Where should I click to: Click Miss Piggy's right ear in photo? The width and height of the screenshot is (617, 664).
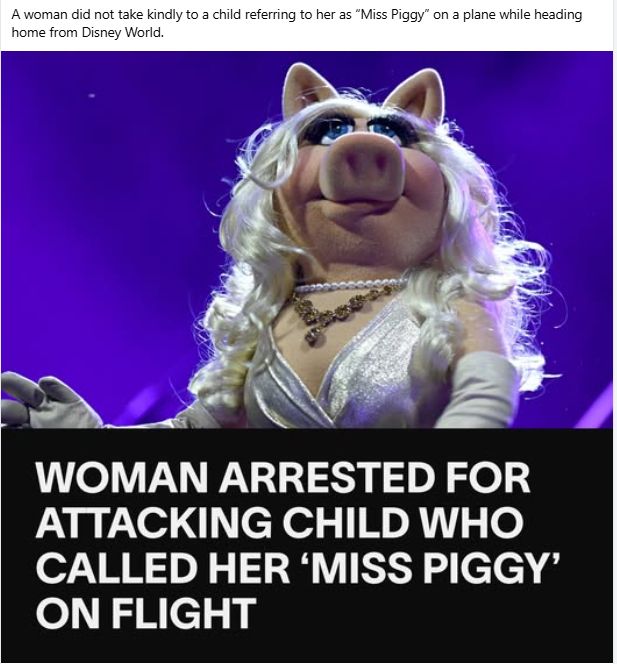[419, 94]
